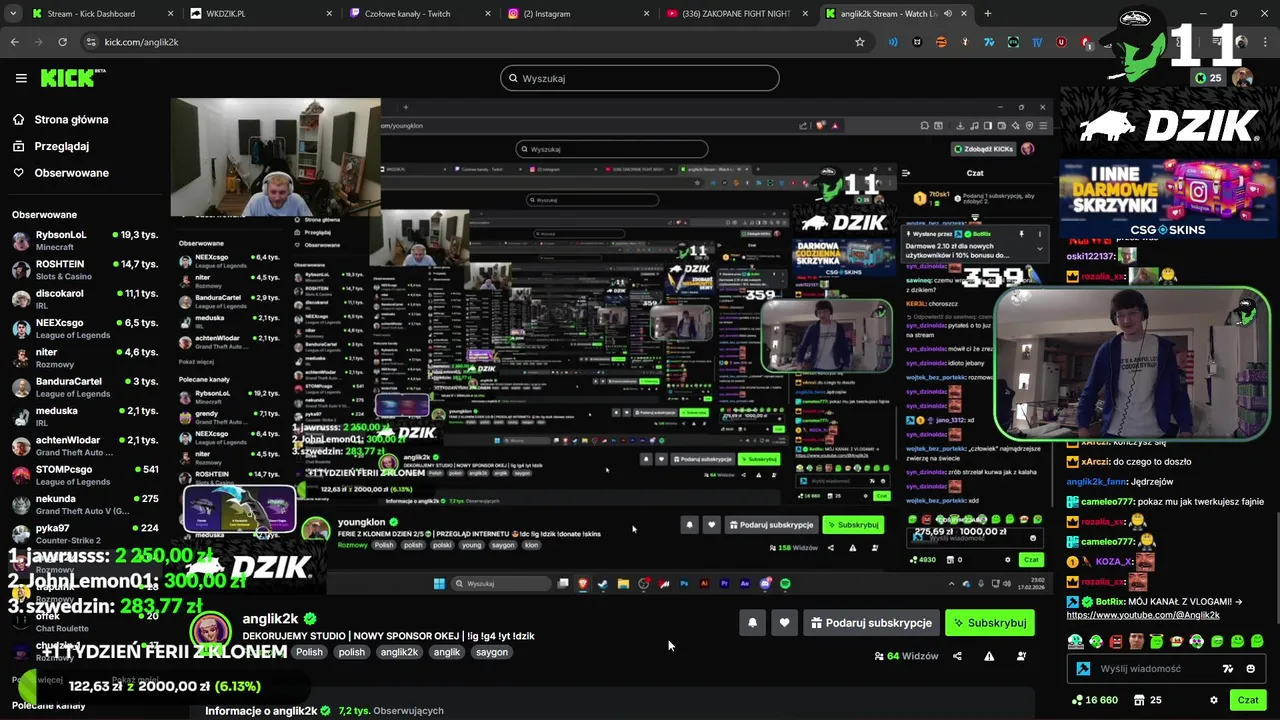The height and width of the screenshot is (720, 1280).
Task: Open the Kick hamburger sidebar menu
Action: pos(21,78)
